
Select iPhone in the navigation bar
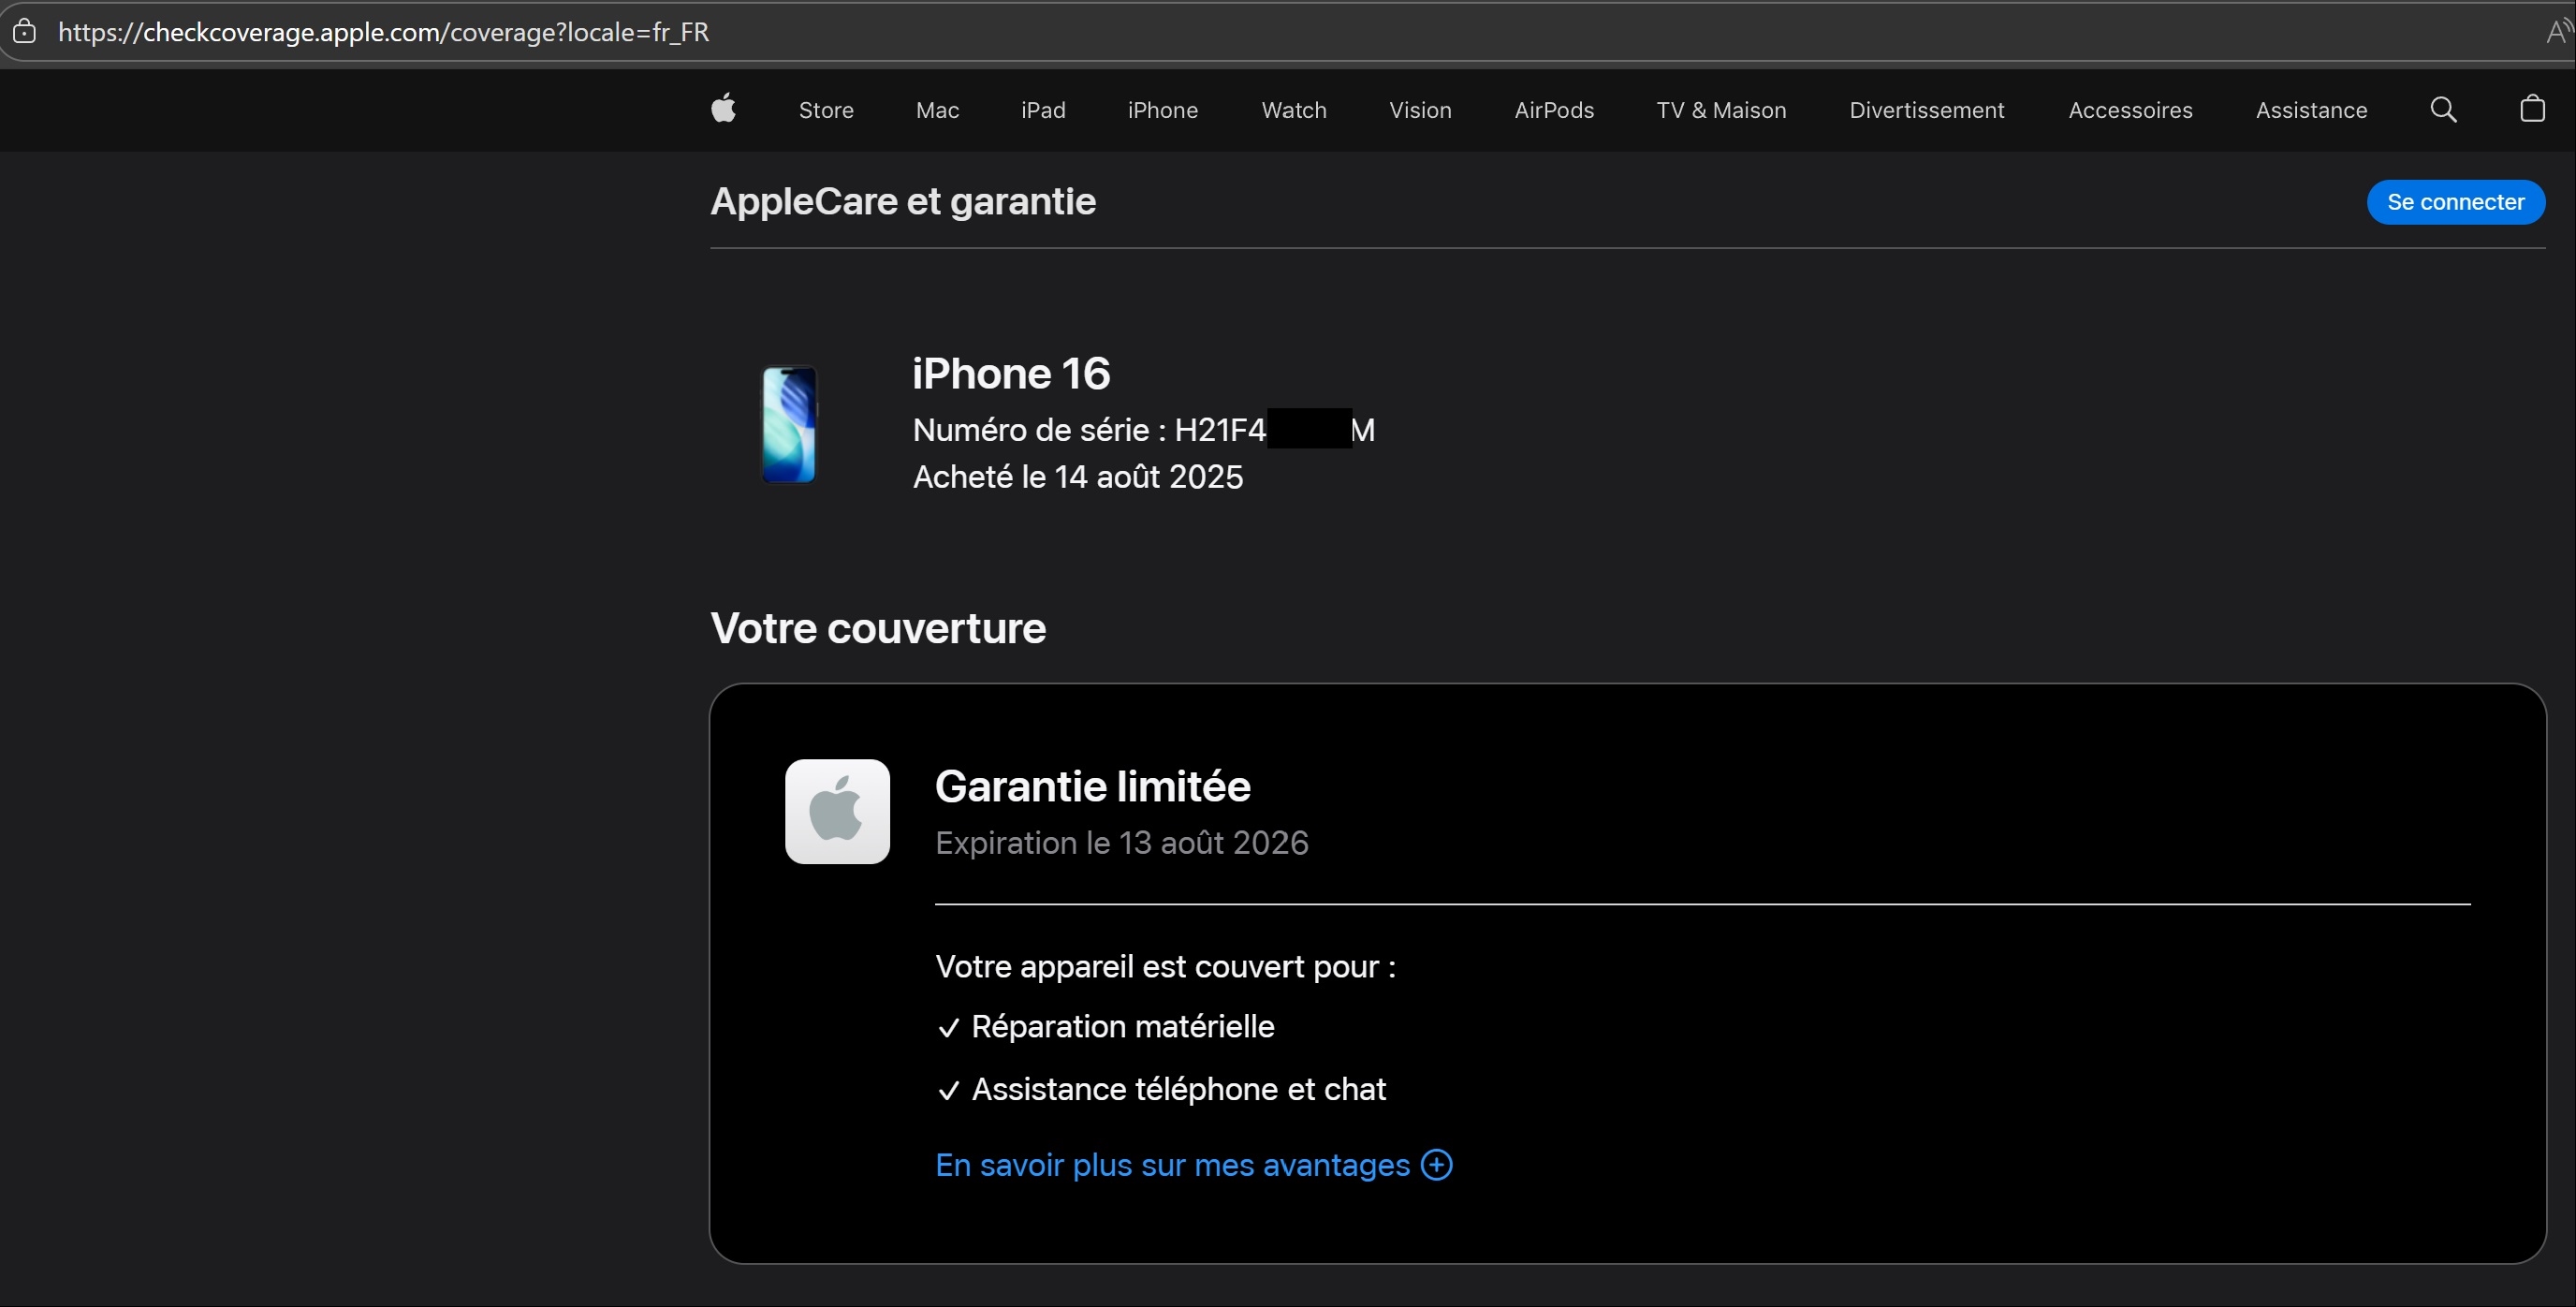pos(1162,110)
